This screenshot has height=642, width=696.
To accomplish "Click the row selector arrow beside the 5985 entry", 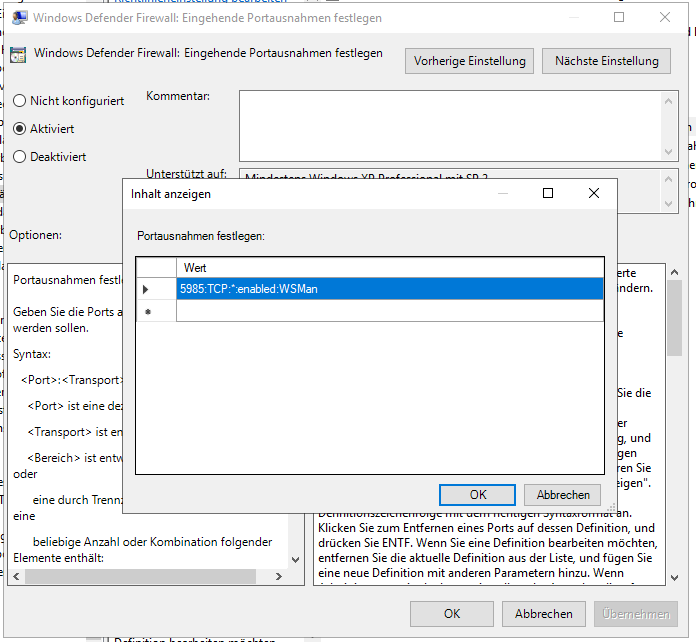I will [x=156, y=289].
